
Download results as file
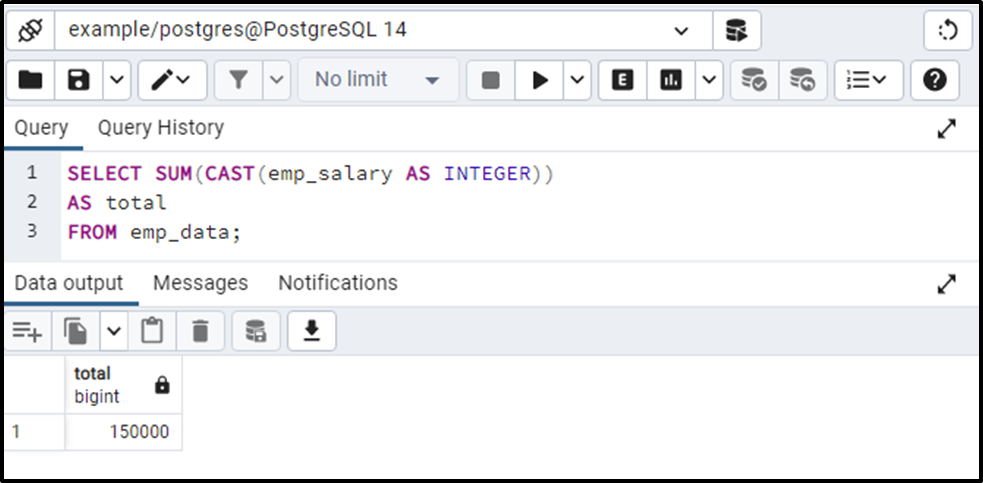[x=312, y=331]
